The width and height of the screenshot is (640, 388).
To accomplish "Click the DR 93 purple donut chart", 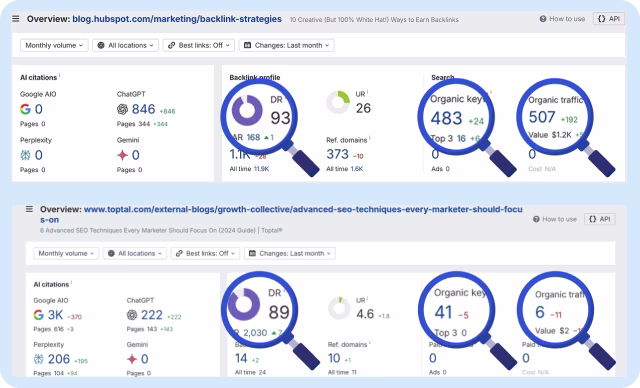I will point(247,110).
